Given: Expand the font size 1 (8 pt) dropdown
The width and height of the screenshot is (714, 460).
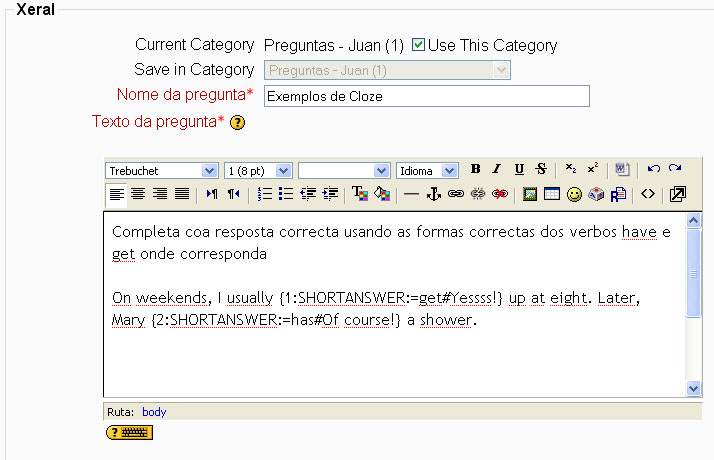Looking at the screenshot, I should click(x=258, y=171).
